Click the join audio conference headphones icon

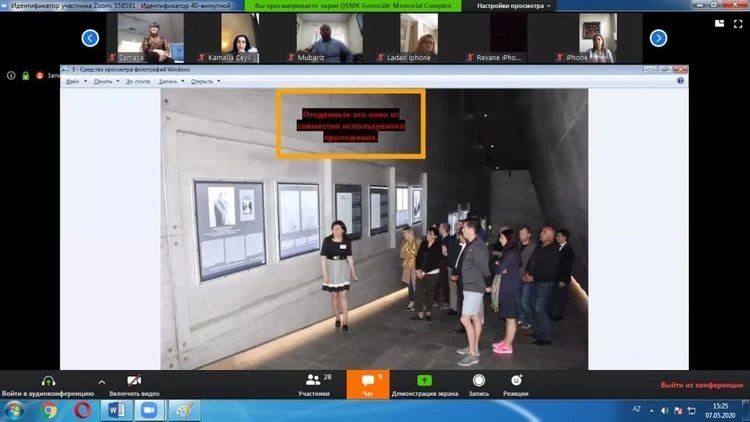pyautogui.click(x=47, y=381)
